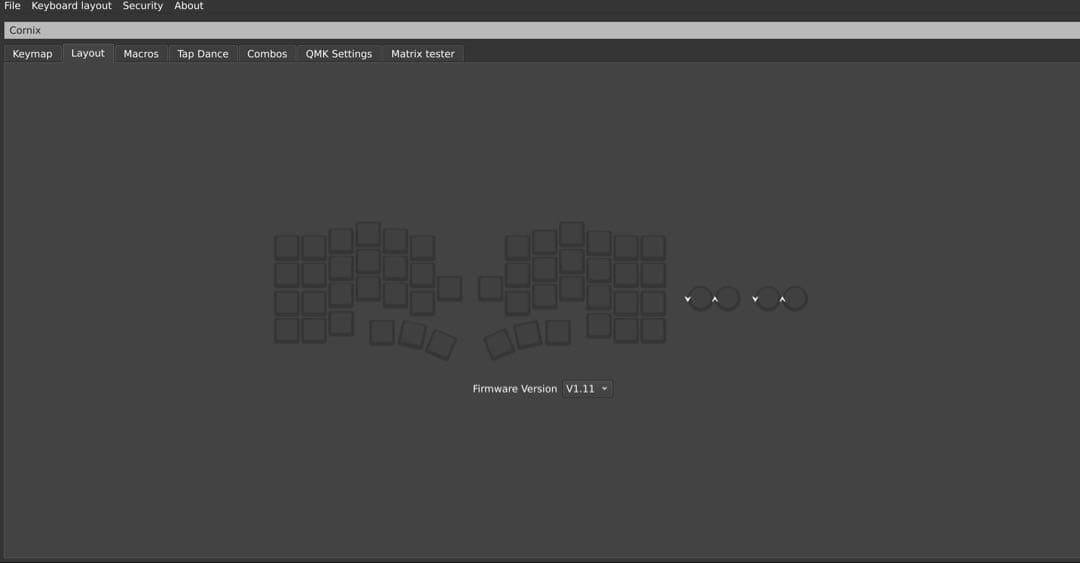Screen dimensions: 1080x563
Task: Open the File menu
Action: point(12,6)
